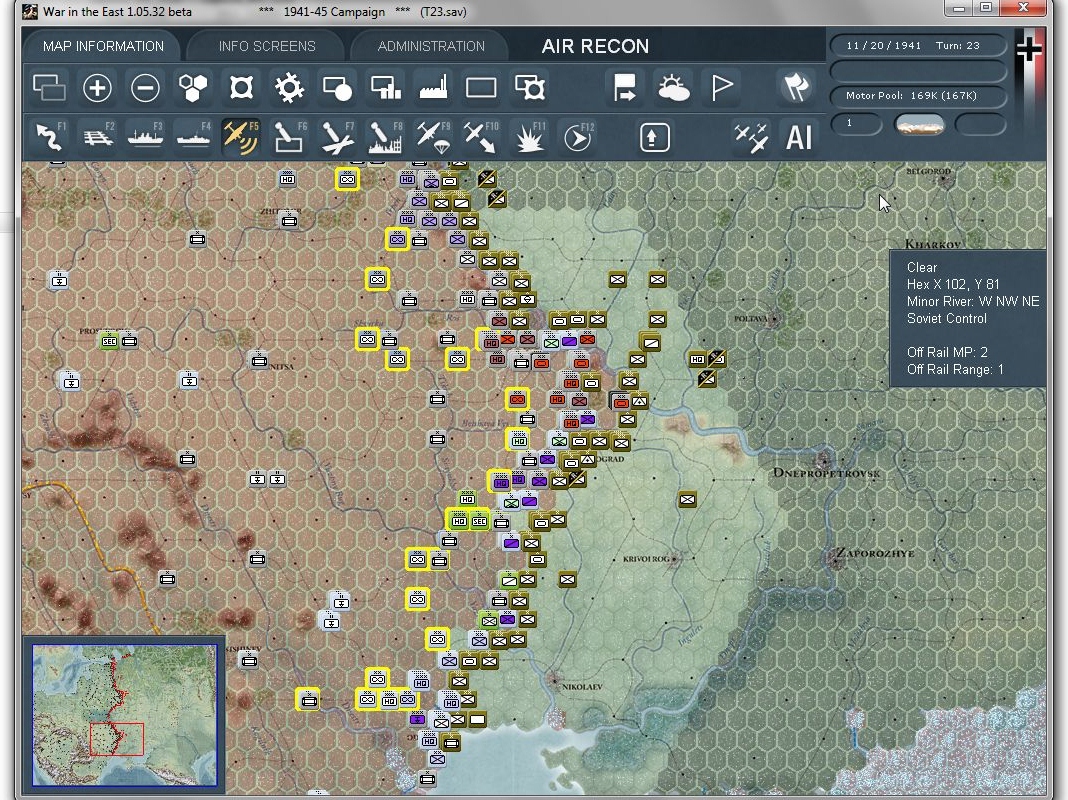The image size is (1068, 800).
Task: Switch to the INFO SCREENS tab
Action: pyautogui.click(x=266, y=46)
